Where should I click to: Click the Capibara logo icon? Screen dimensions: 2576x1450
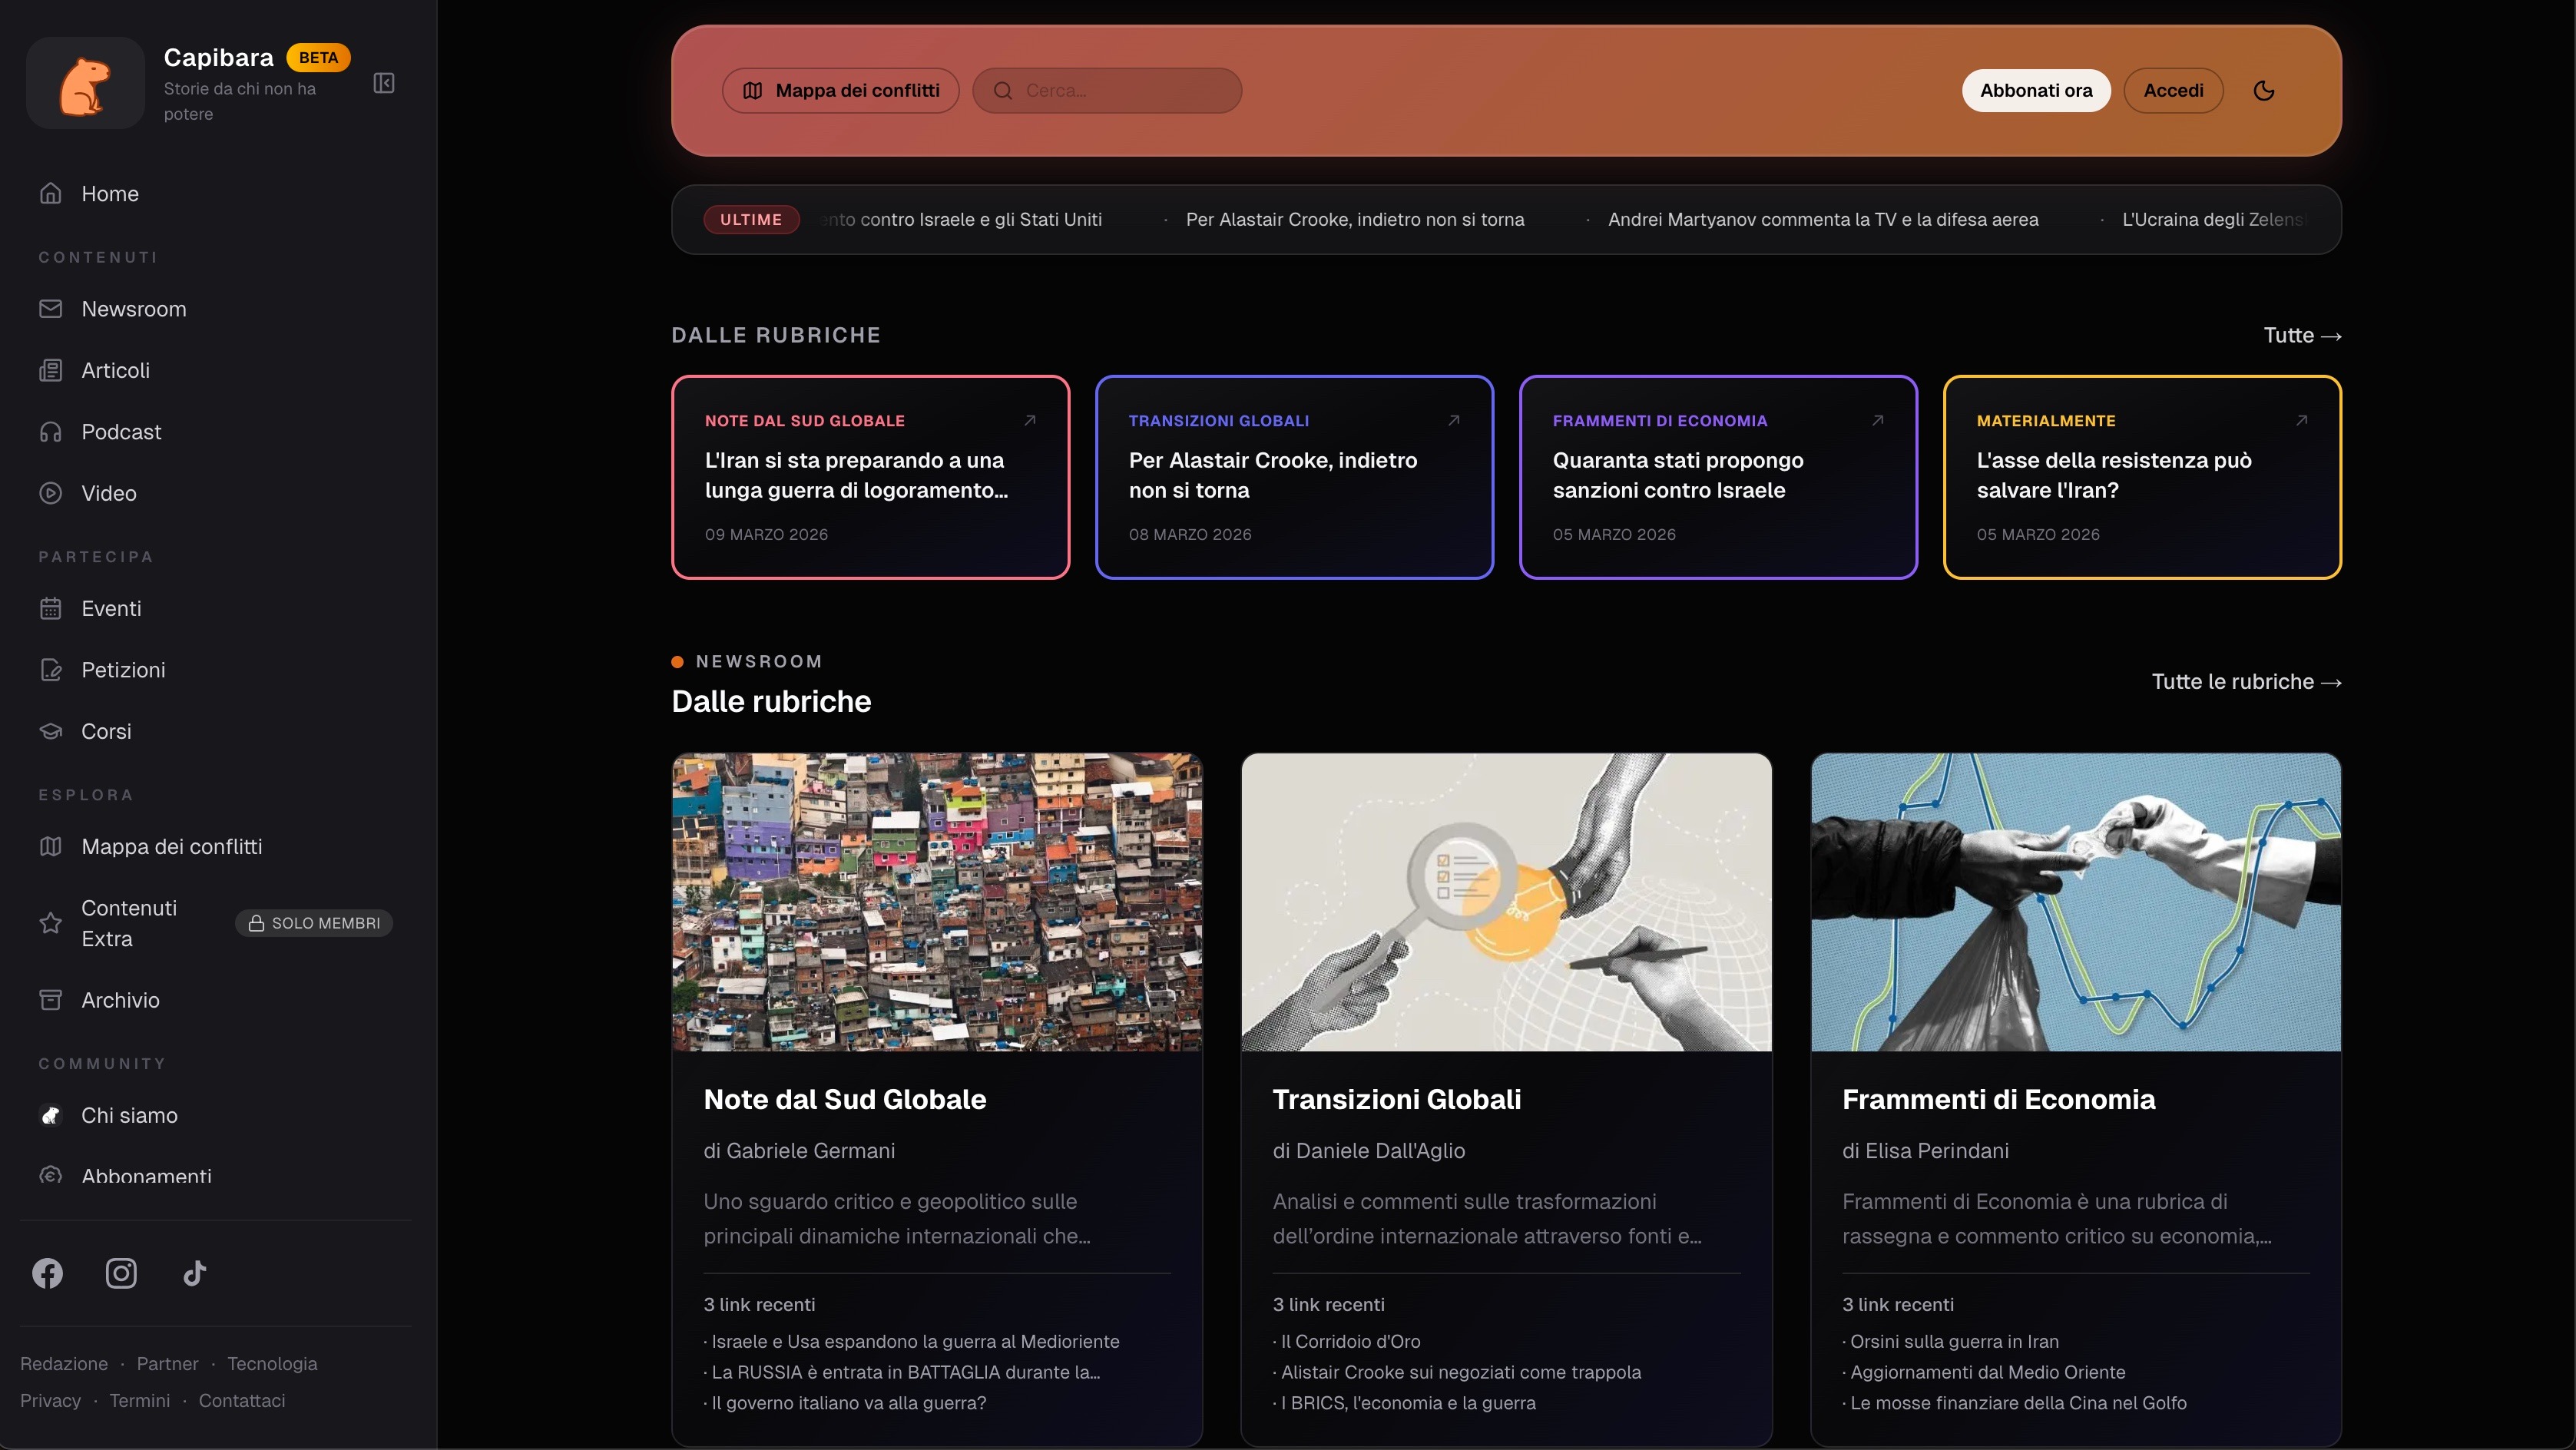point(86,83)
